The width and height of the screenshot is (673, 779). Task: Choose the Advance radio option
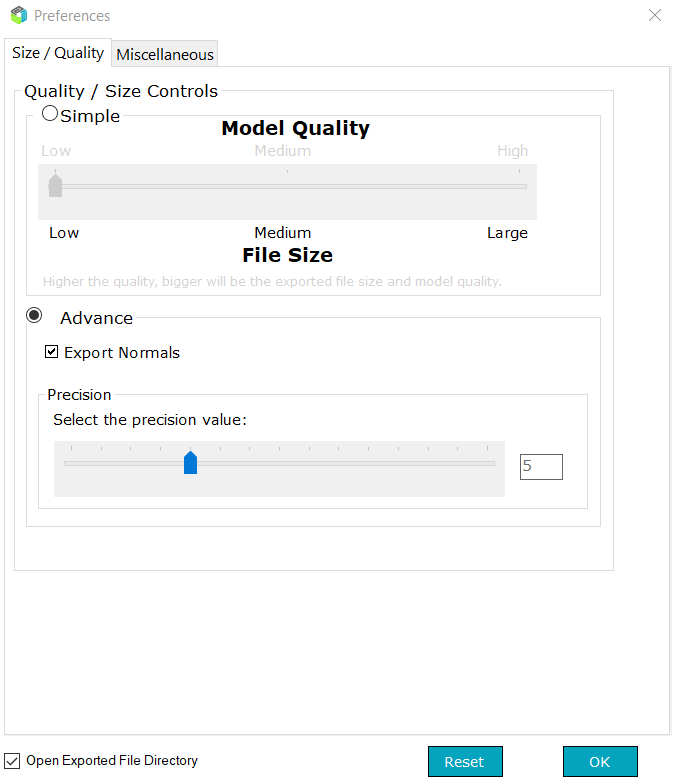[35, 316]
